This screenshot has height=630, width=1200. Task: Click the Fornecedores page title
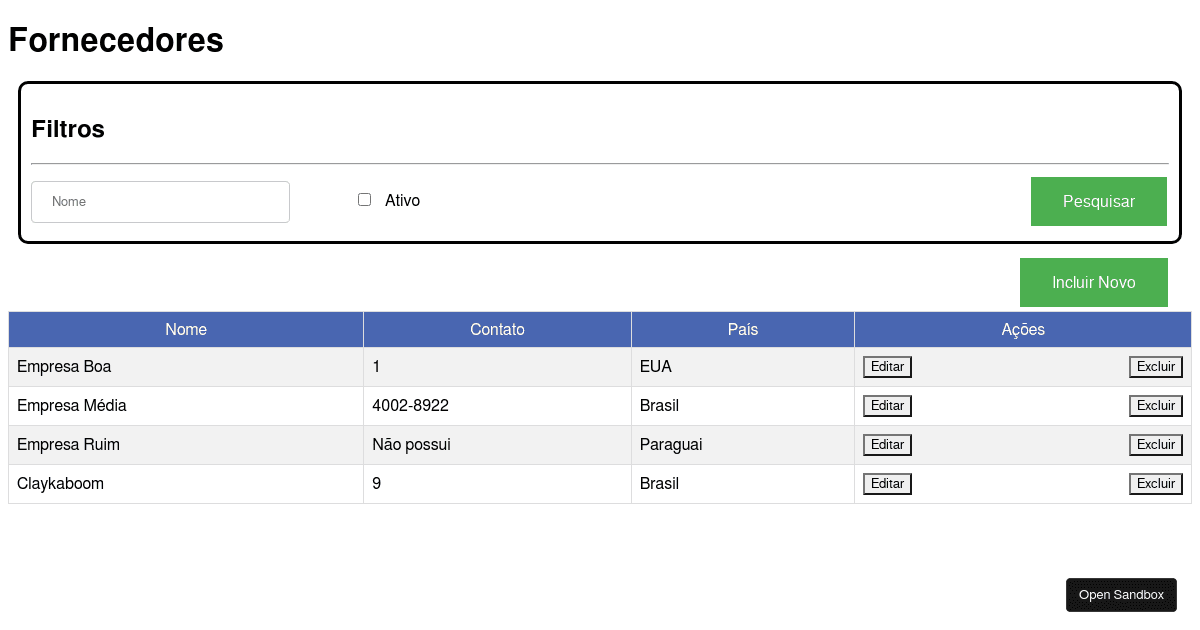[x=115, y=40]
